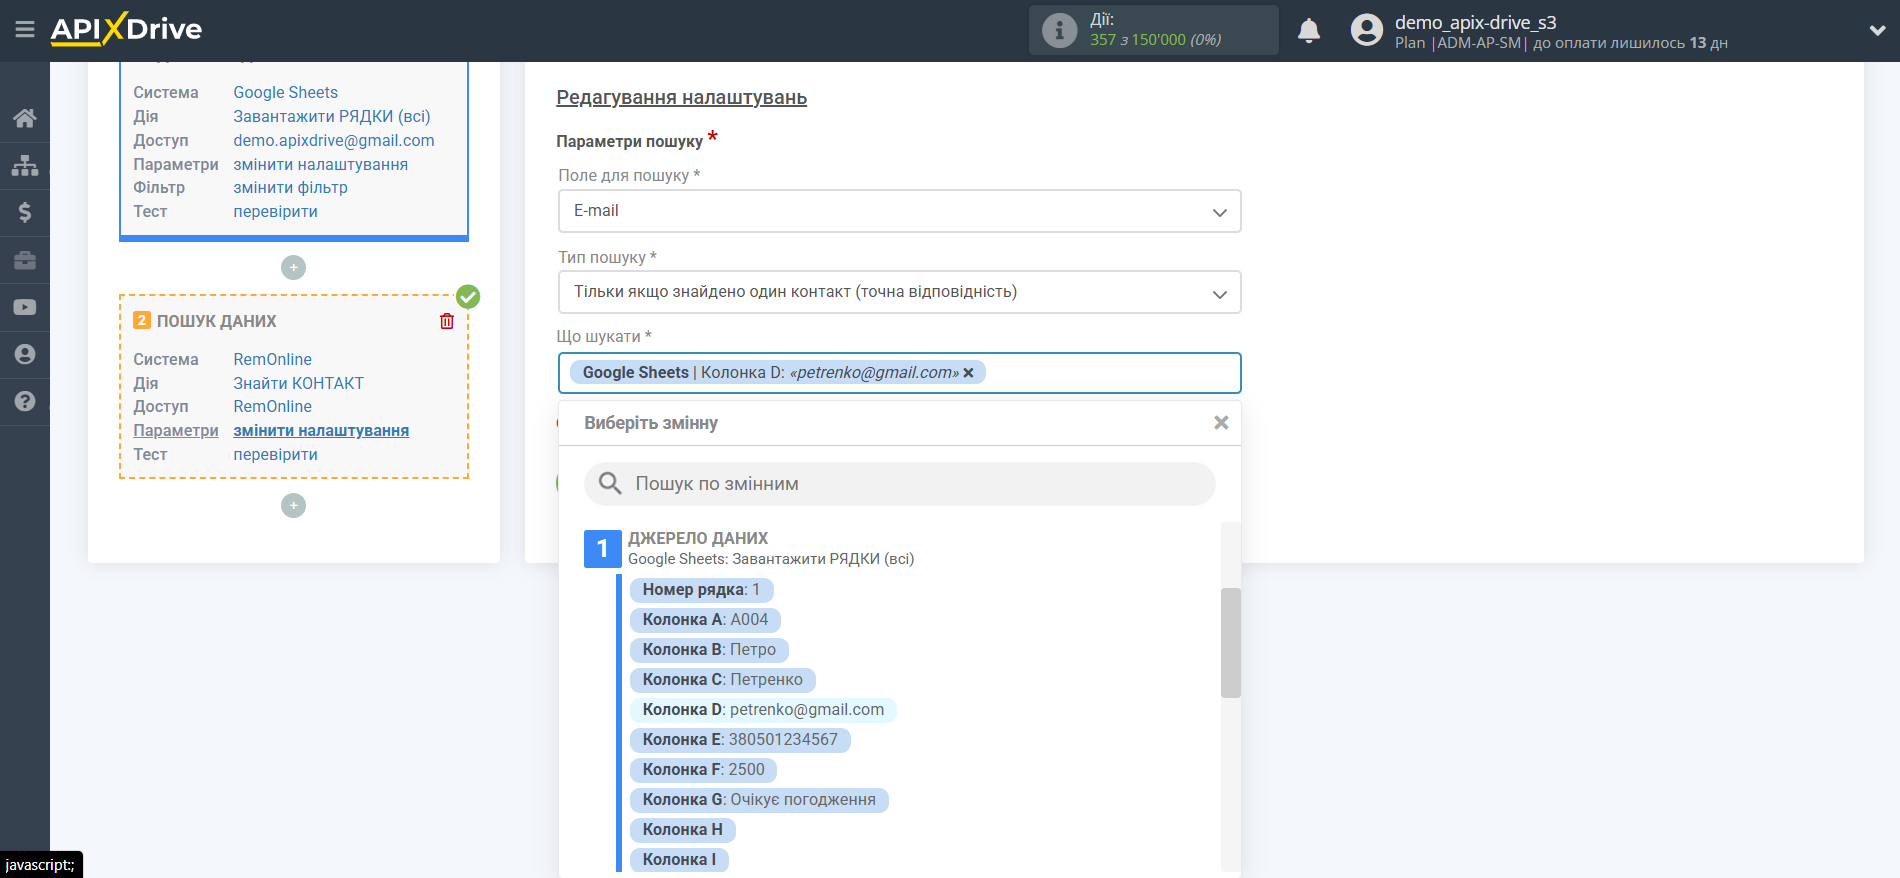The image size is (1900, 878).
Task: Focus the Пошук по змінним field
Action: tap(899, 484)
